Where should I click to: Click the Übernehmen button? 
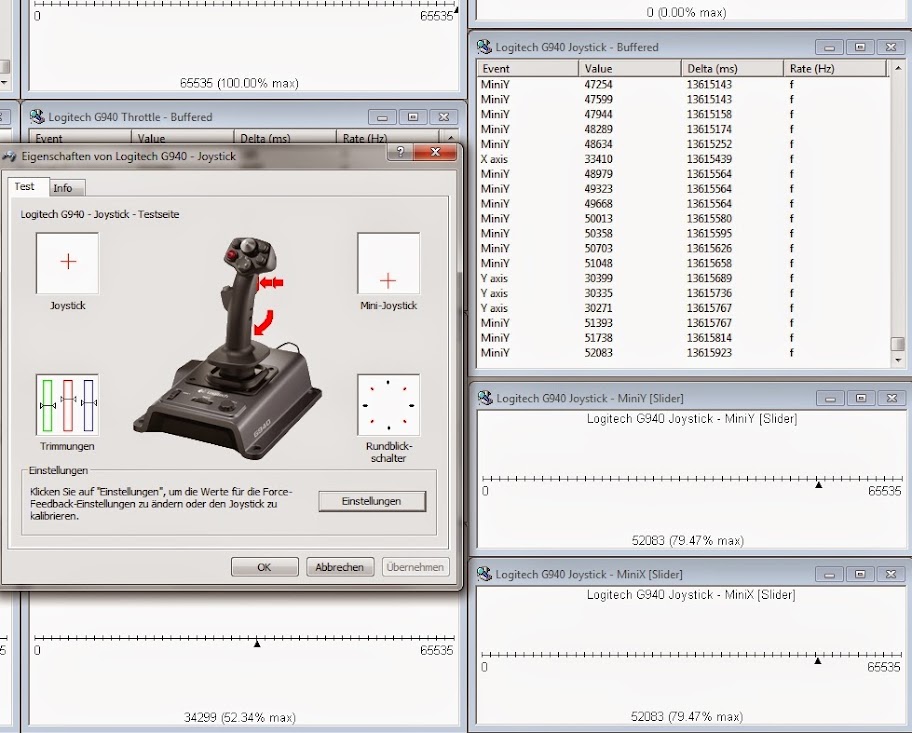(x=415, y=567)
